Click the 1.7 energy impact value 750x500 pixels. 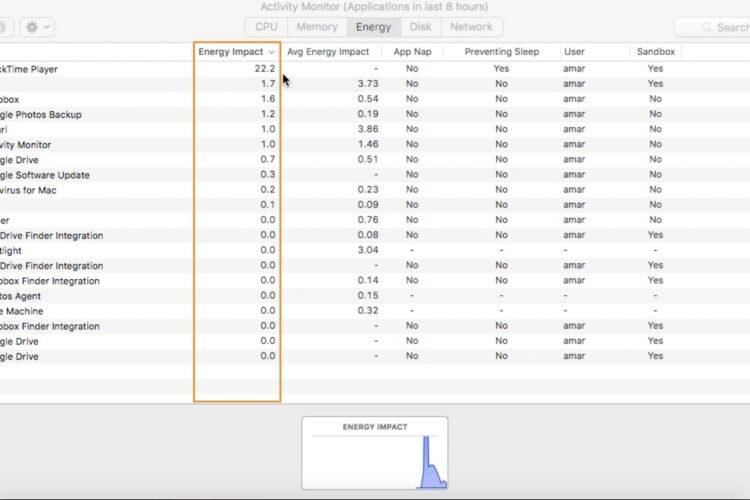point(268,84)
